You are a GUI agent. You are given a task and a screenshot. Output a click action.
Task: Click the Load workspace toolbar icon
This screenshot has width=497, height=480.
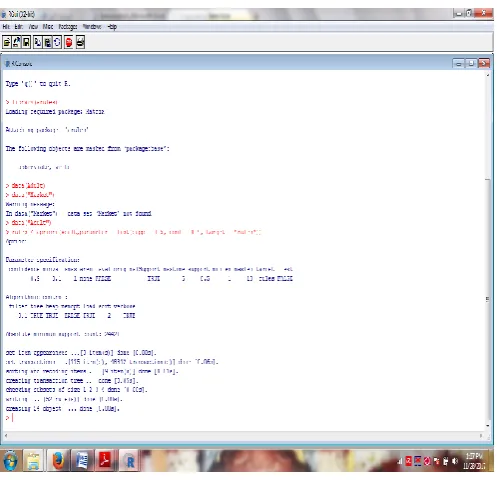pyautogui.click(x=16, y=42)
